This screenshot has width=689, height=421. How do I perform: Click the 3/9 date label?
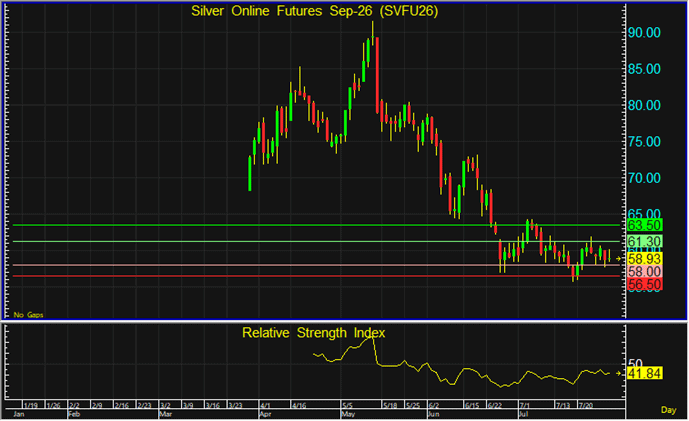188,405
